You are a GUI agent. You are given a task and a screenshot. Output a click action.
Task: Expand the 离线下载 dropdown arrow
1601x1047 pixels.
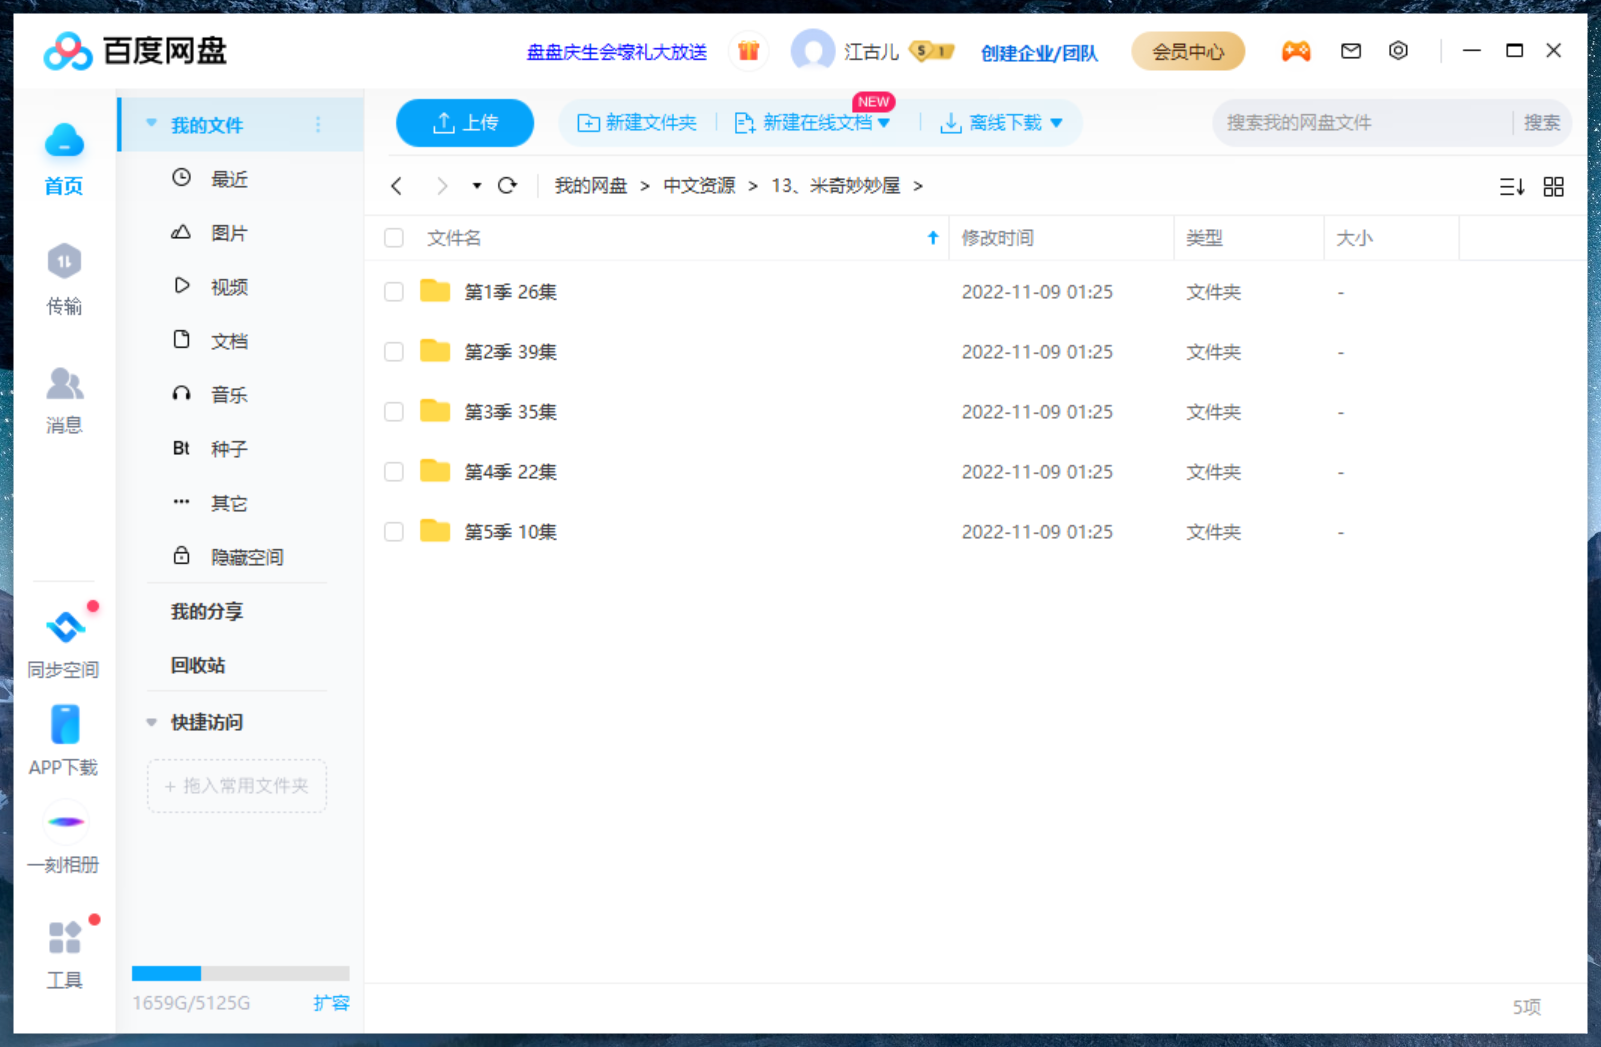(1057, 122)
